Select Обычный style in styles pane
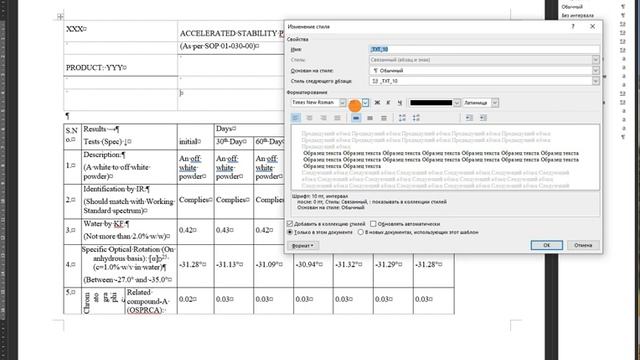Viewport: 640px width, 360px height. (572, 7)
